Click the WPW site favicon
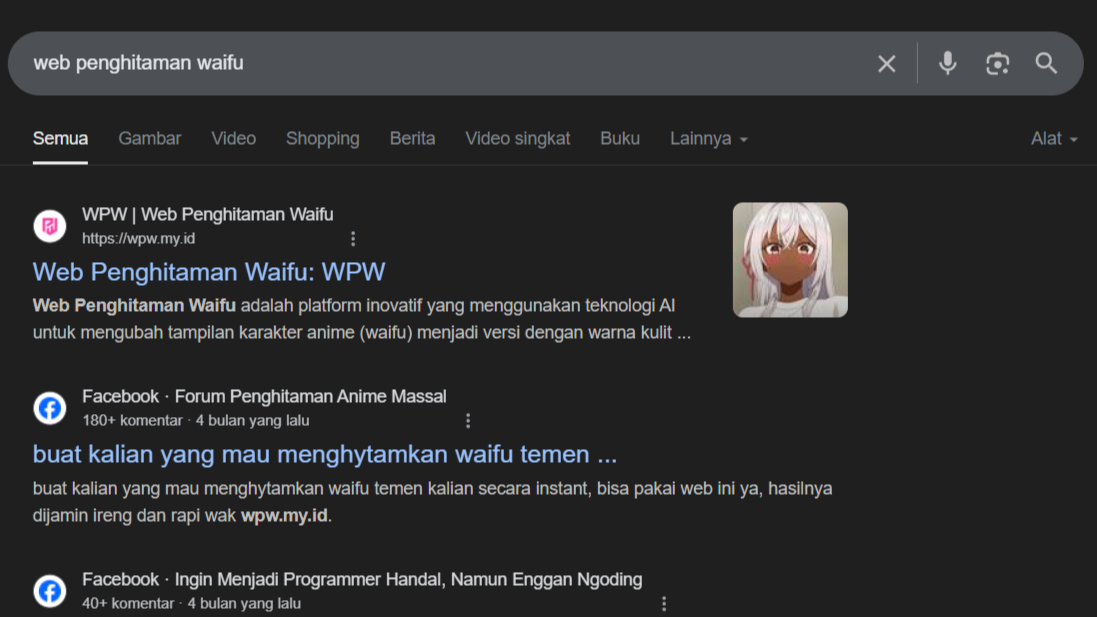 tap(50, 225)
